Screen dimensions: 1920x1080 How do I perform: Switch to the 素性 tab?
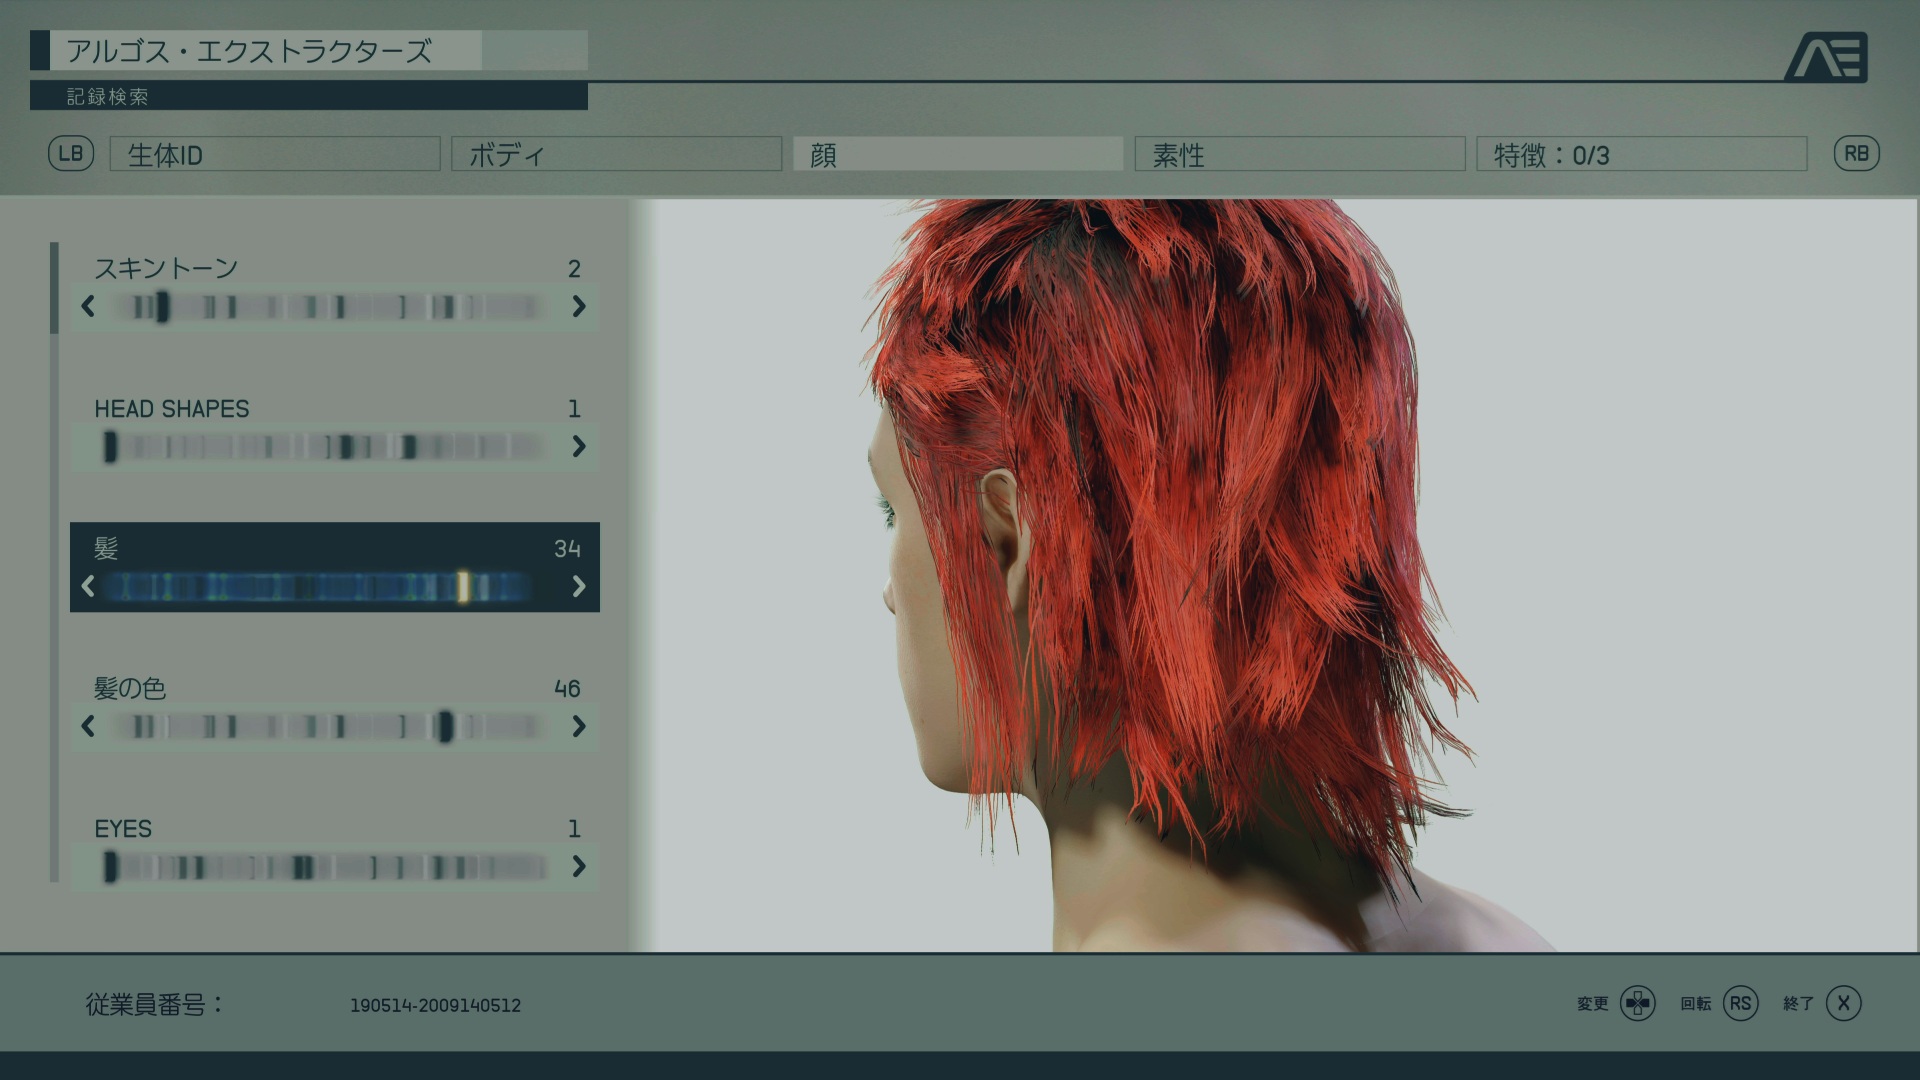(x=1299, y=155)
